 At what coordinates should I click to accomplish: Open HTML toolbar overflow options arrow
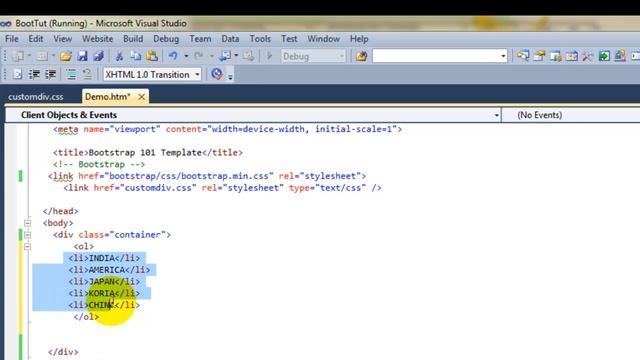point(230,76)
